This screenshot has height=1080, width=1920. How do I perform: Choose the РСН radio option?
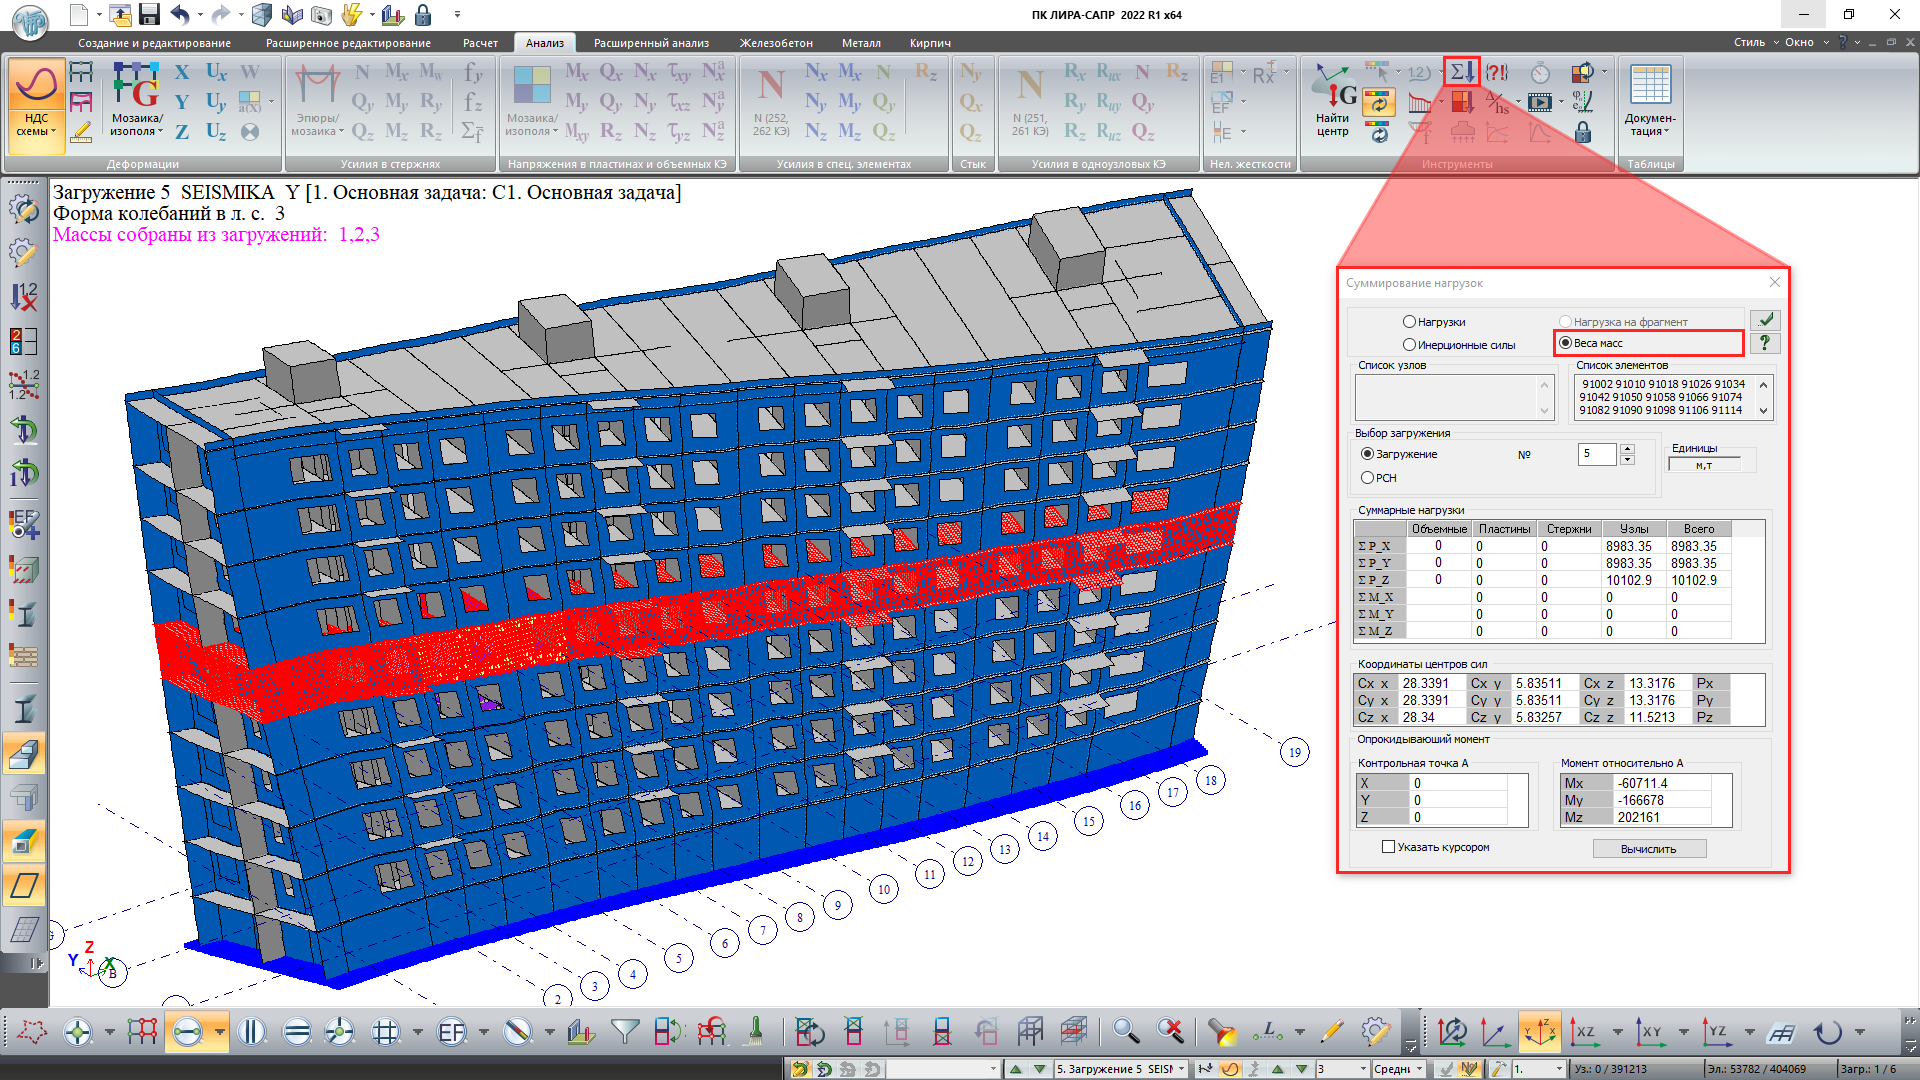click(x=1367, y=478)
